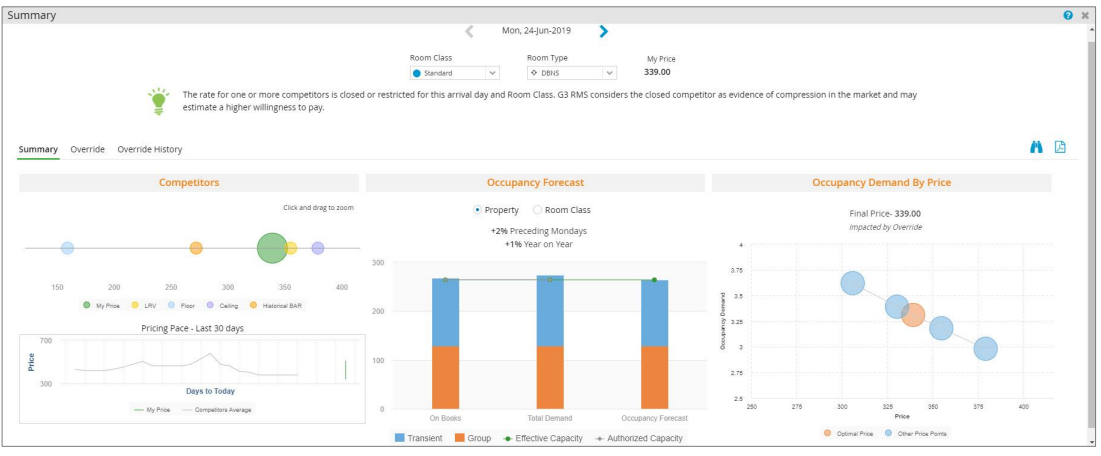Viewport: 1101px width, 456px height.
Task: Toggle Historical BAR in competitors legend
Action: click(279, 305)
